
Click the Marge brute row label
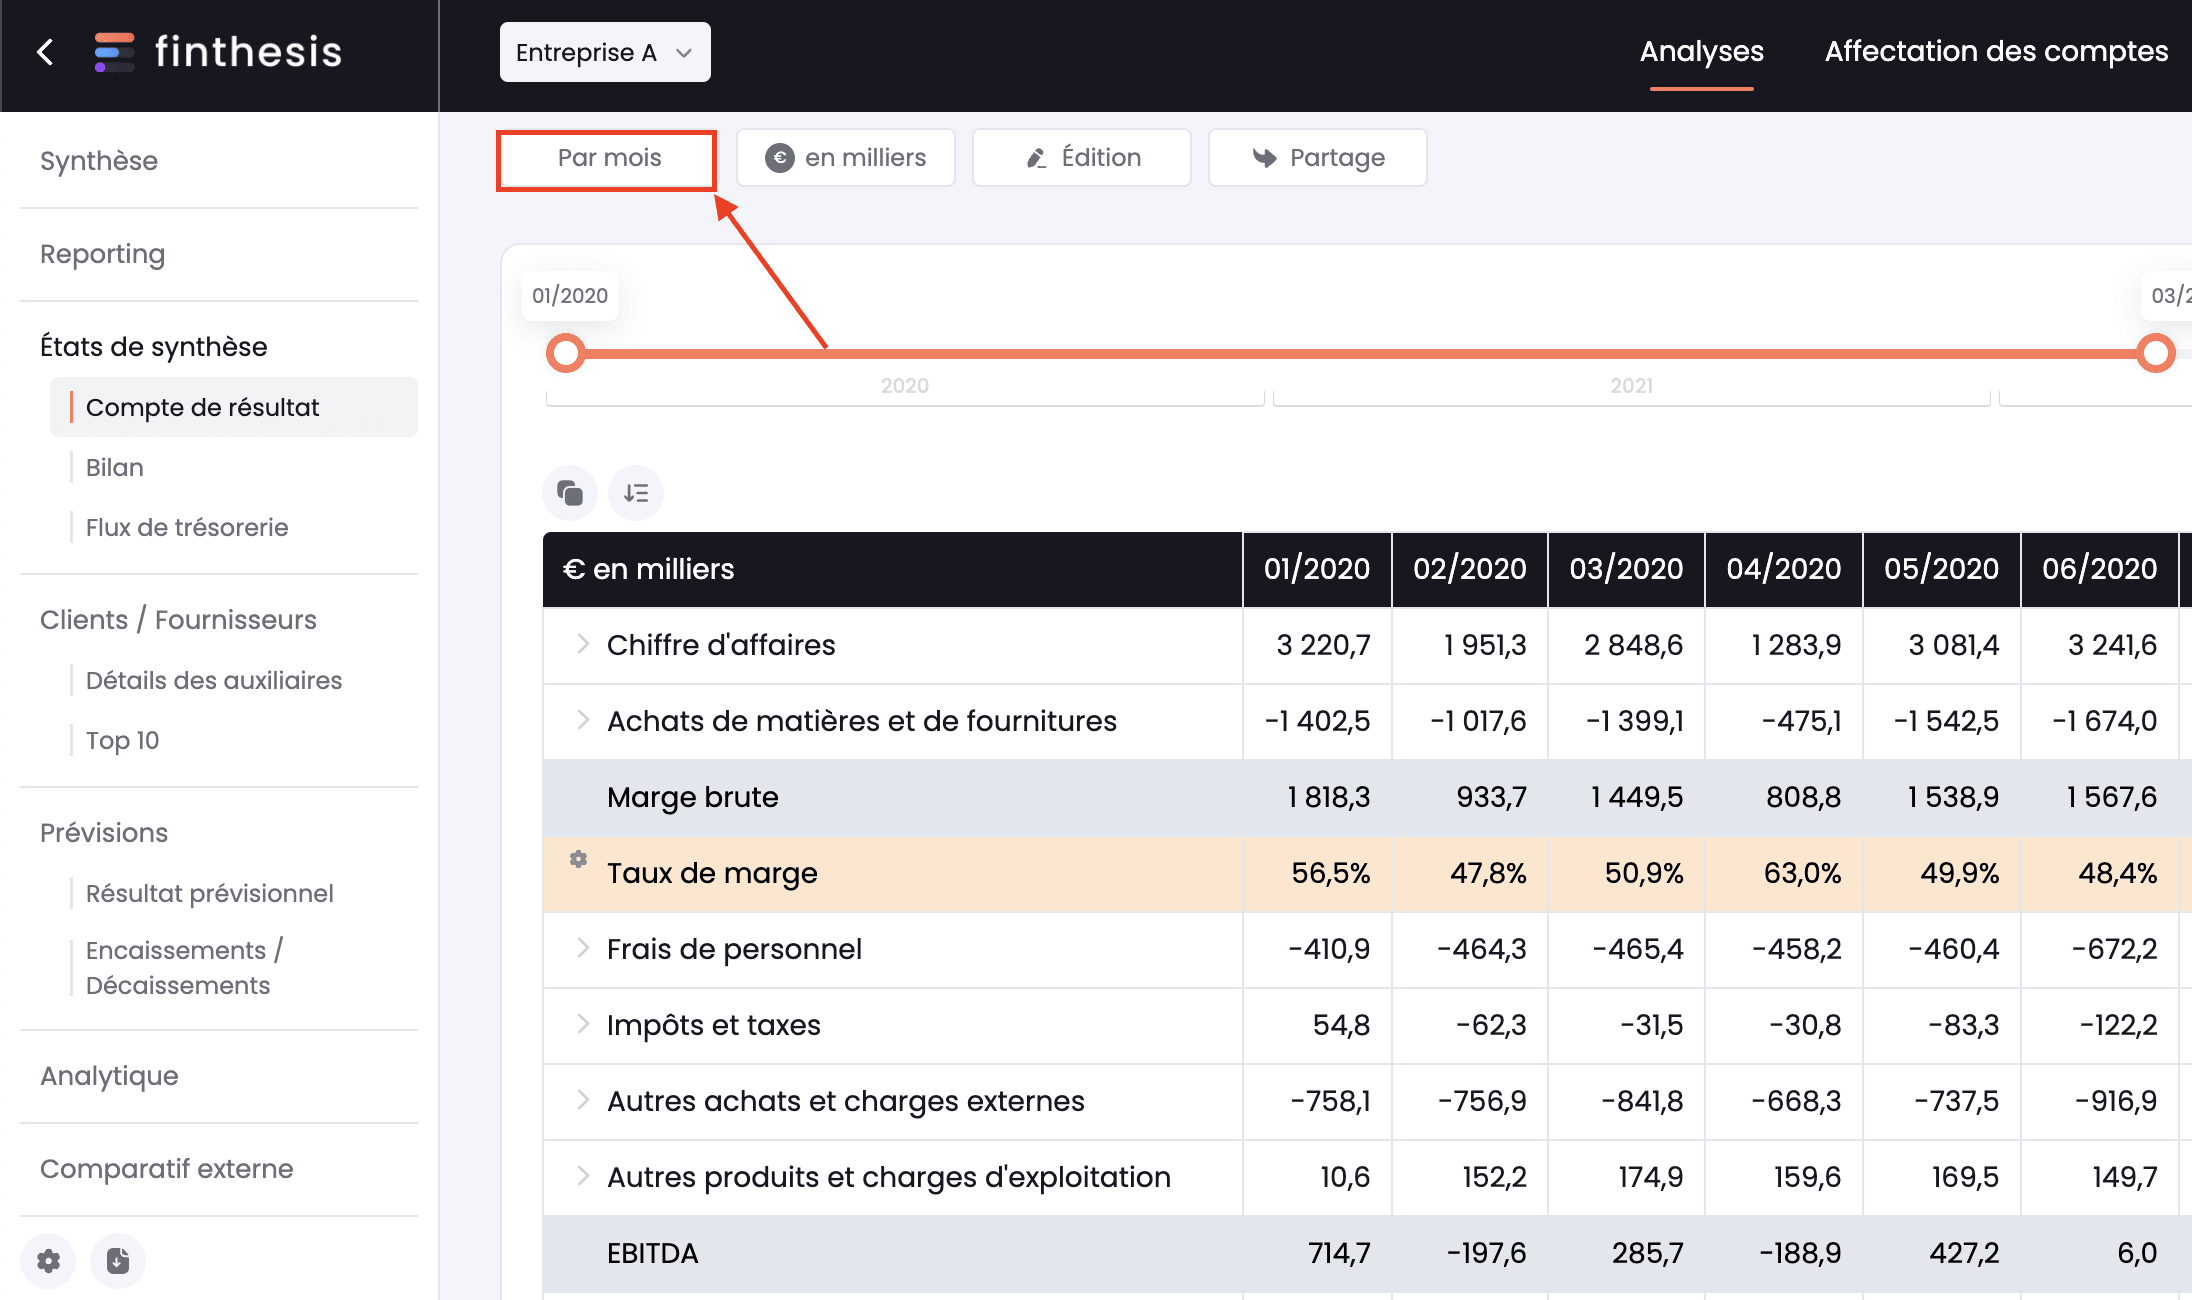[x=692, y=797]
